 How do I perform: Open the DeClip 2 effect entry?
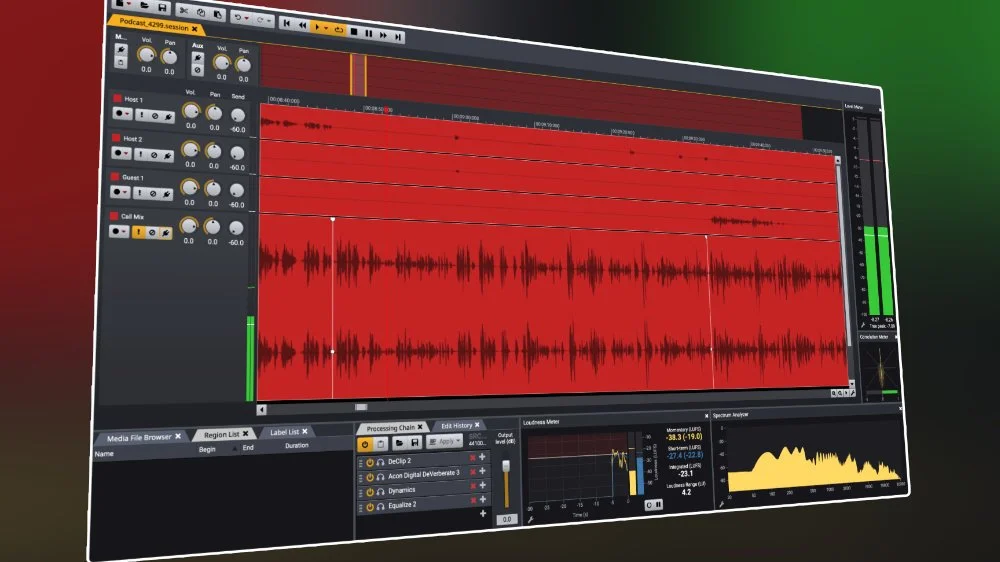(399, 461)
